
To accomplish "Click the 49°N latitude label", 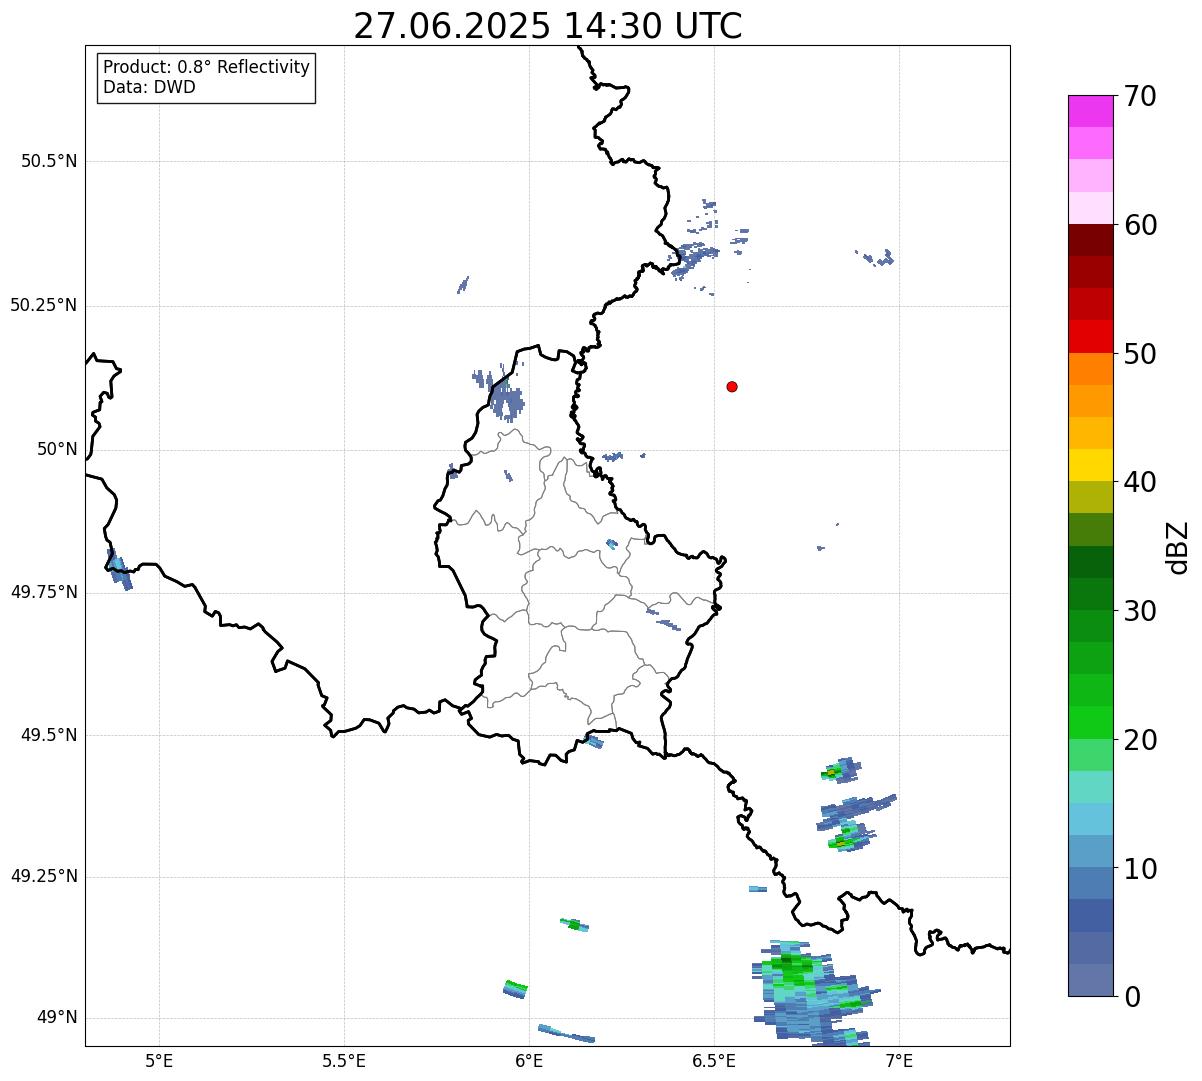I will (57, 1018).
